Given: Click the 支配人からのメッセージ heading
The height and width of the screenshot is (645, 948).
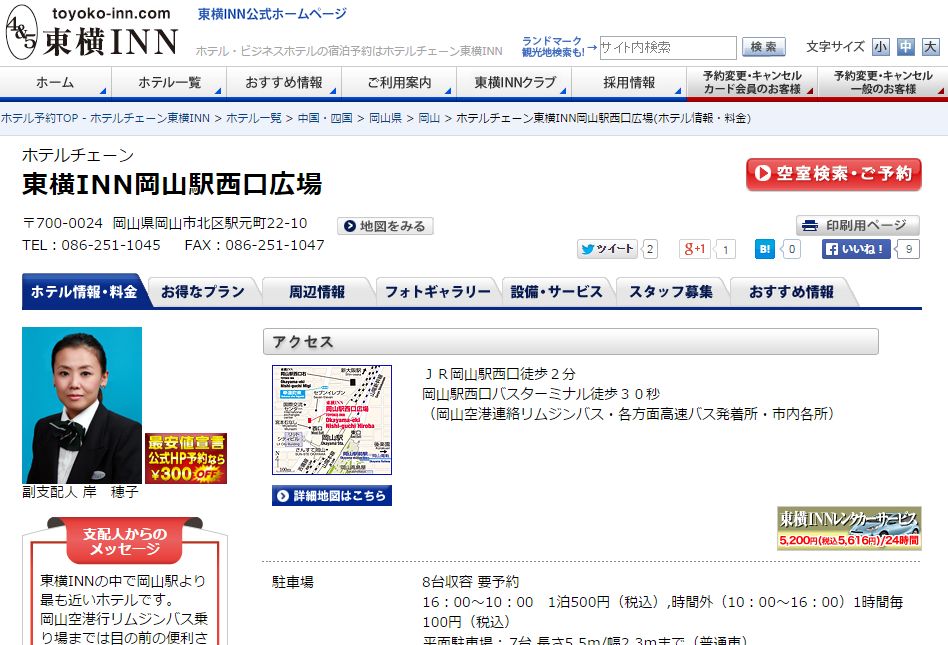Looking at the screenshot, I should (x=125, y=541).
